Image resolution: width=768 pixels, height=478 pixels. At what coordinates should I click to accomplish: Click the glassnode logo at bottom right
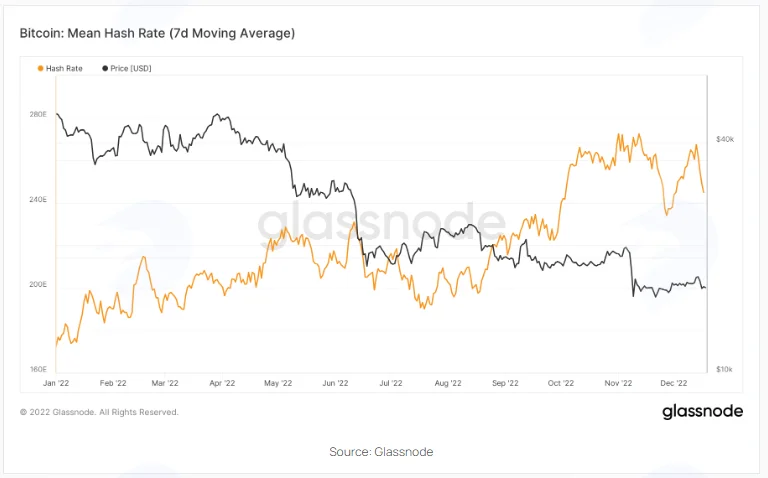point(702,411)
